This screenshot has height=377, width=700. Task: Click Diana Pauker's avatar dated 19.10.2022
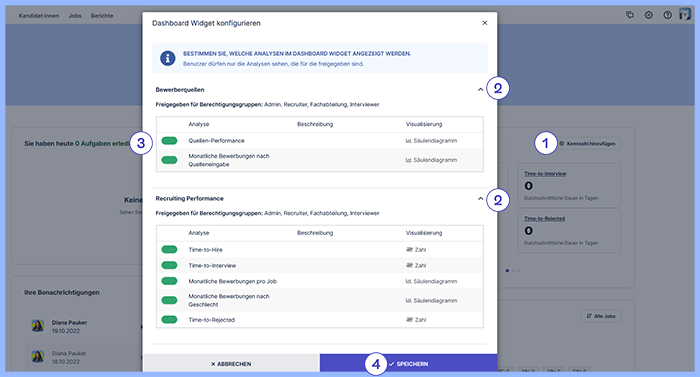pyautogui.click(x=38, y=326)
